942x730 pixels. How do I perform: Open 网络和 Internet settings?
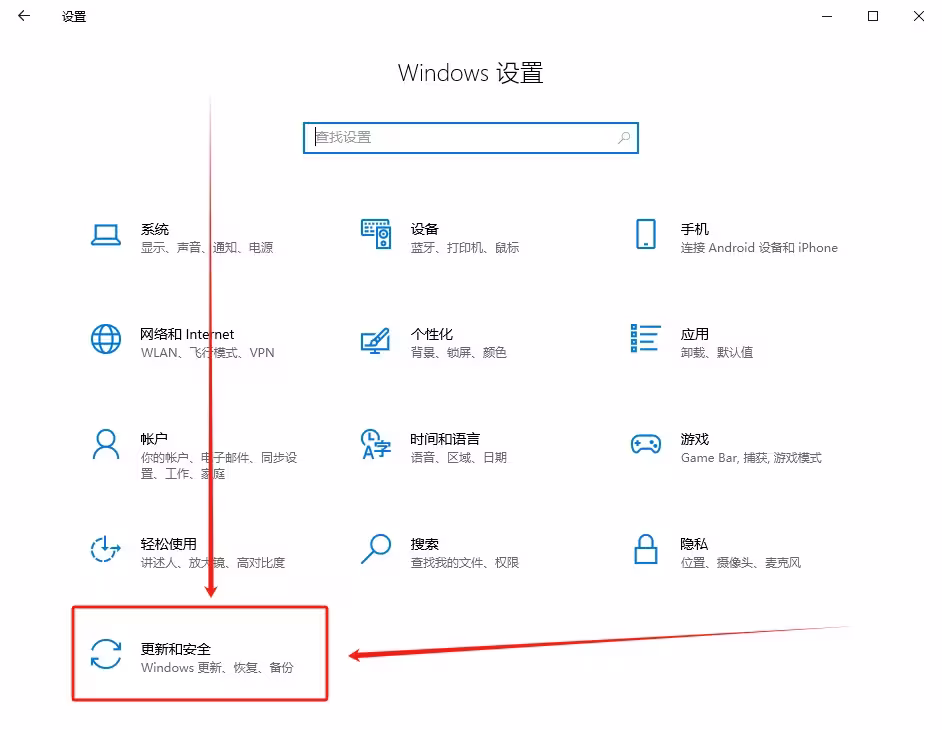(187, 334)
